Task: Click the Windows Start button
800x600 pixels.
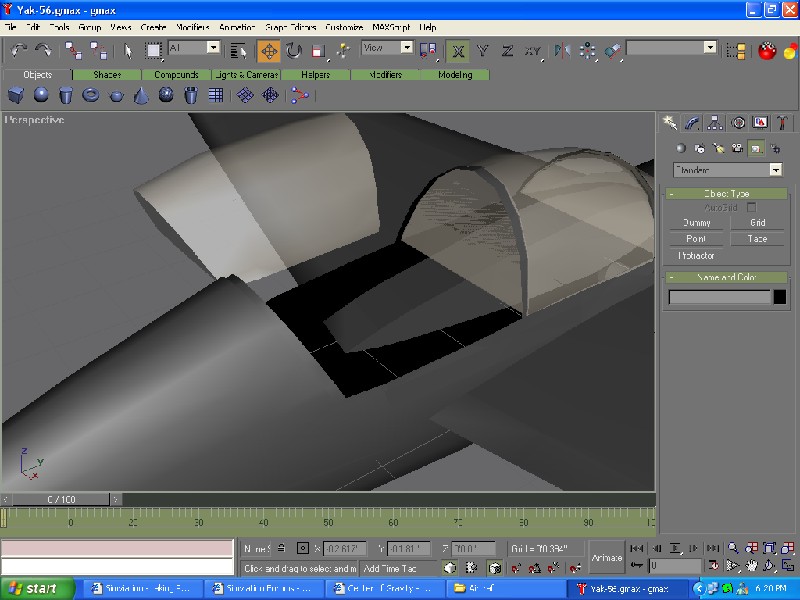Action: pos(33,588)
